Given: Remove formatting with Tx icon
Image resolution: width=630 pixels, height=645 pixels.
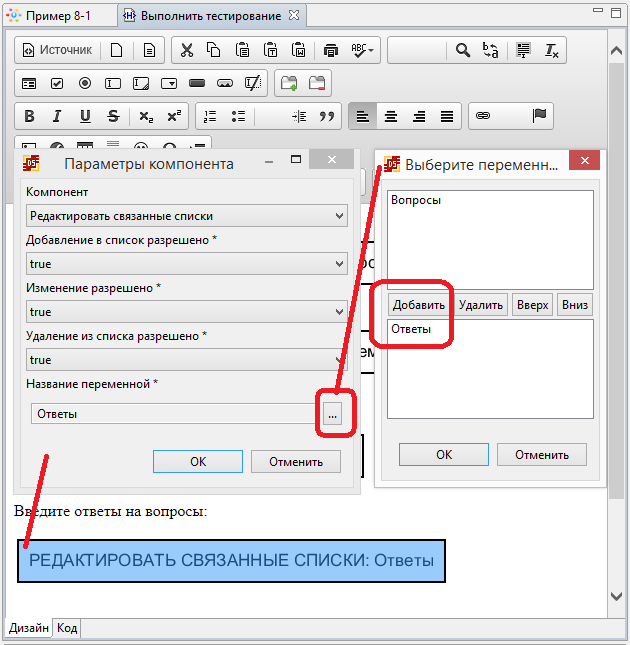Looking at the screenshot, I should point(551,50).
